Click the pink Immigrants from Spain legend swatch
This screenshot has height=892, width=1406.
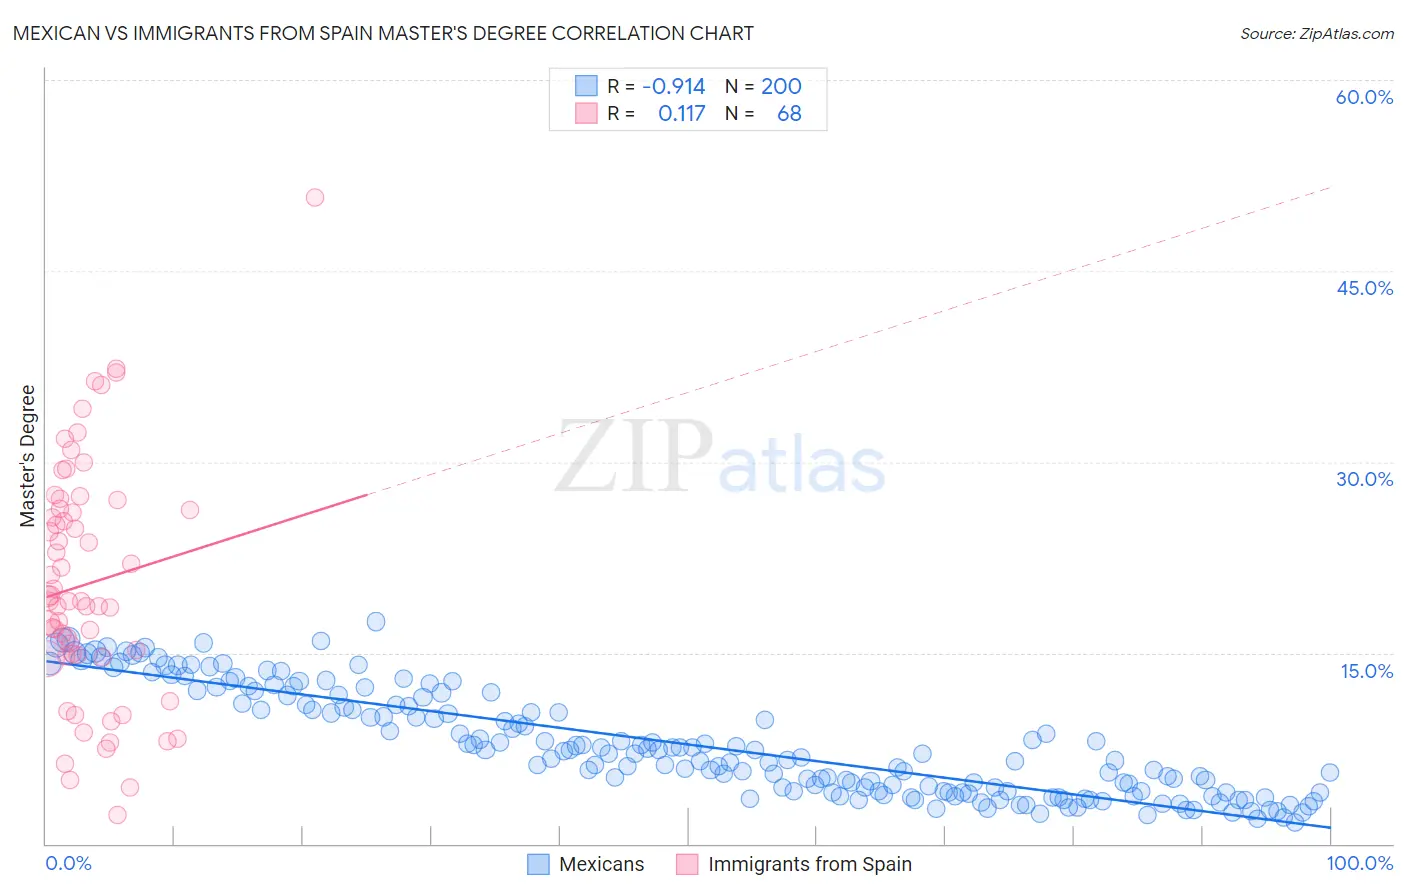tap(687, 864)
